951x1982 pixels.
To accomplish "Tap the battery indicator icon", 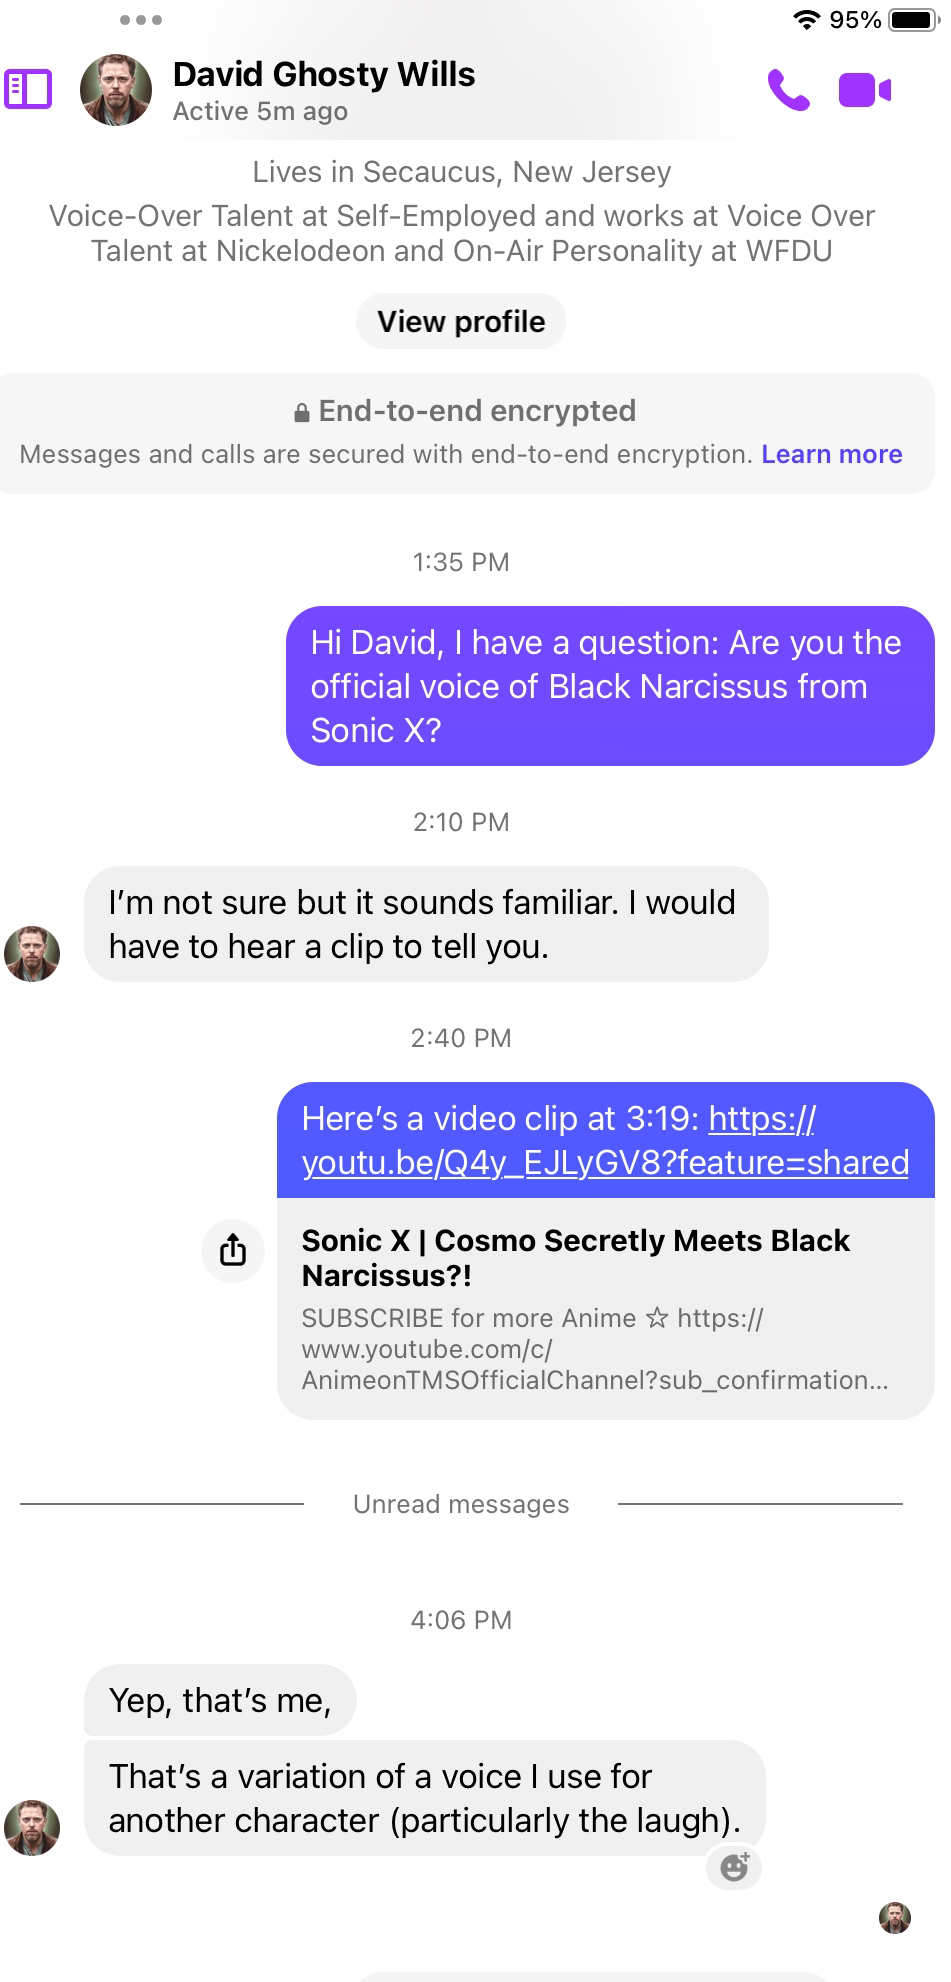I will pos(914,20).
